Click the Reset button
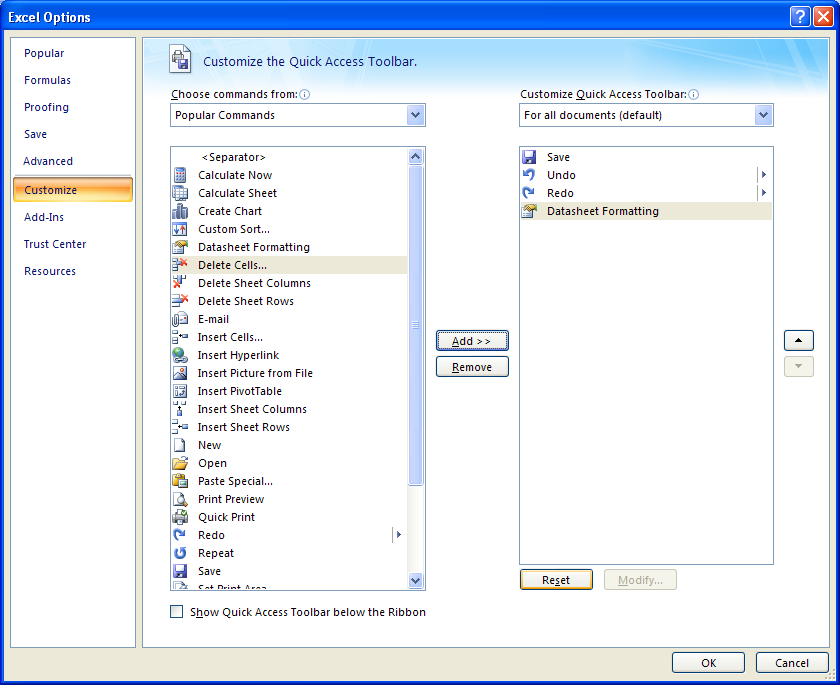Screen dimensions: 840x685 tap(556, 579)
